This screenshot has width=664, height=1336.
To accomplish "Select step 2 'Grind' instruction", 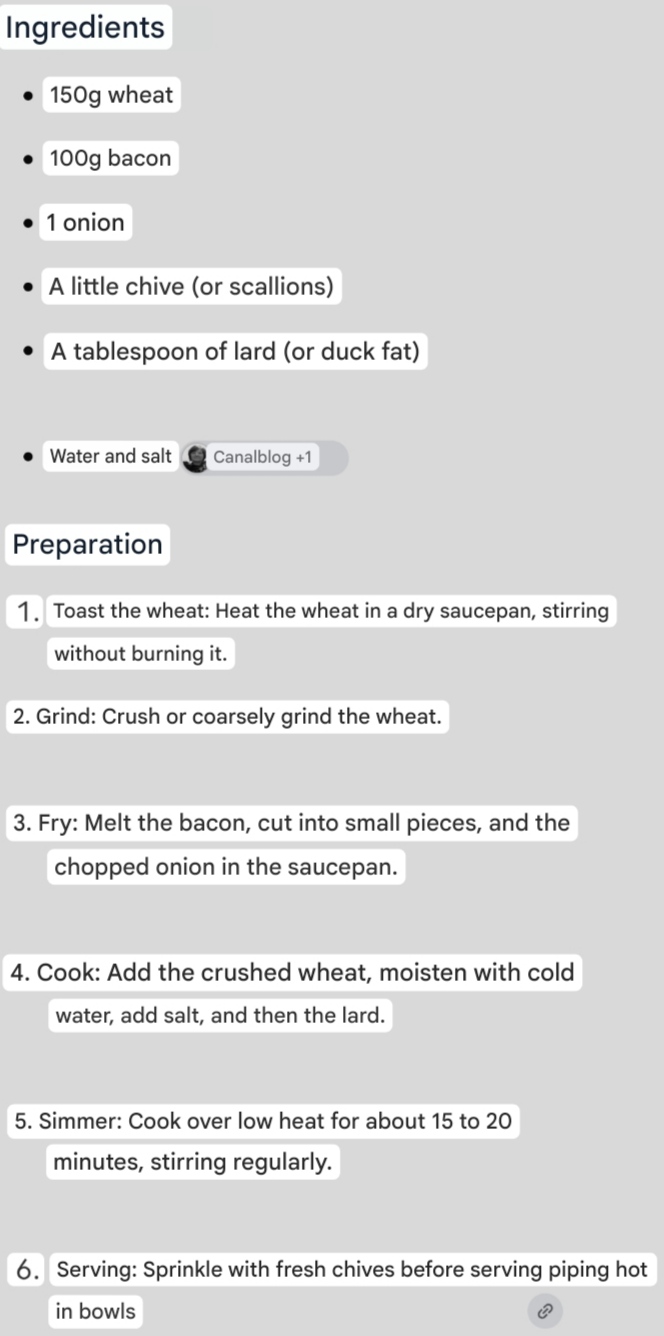I will coord(227,717).
